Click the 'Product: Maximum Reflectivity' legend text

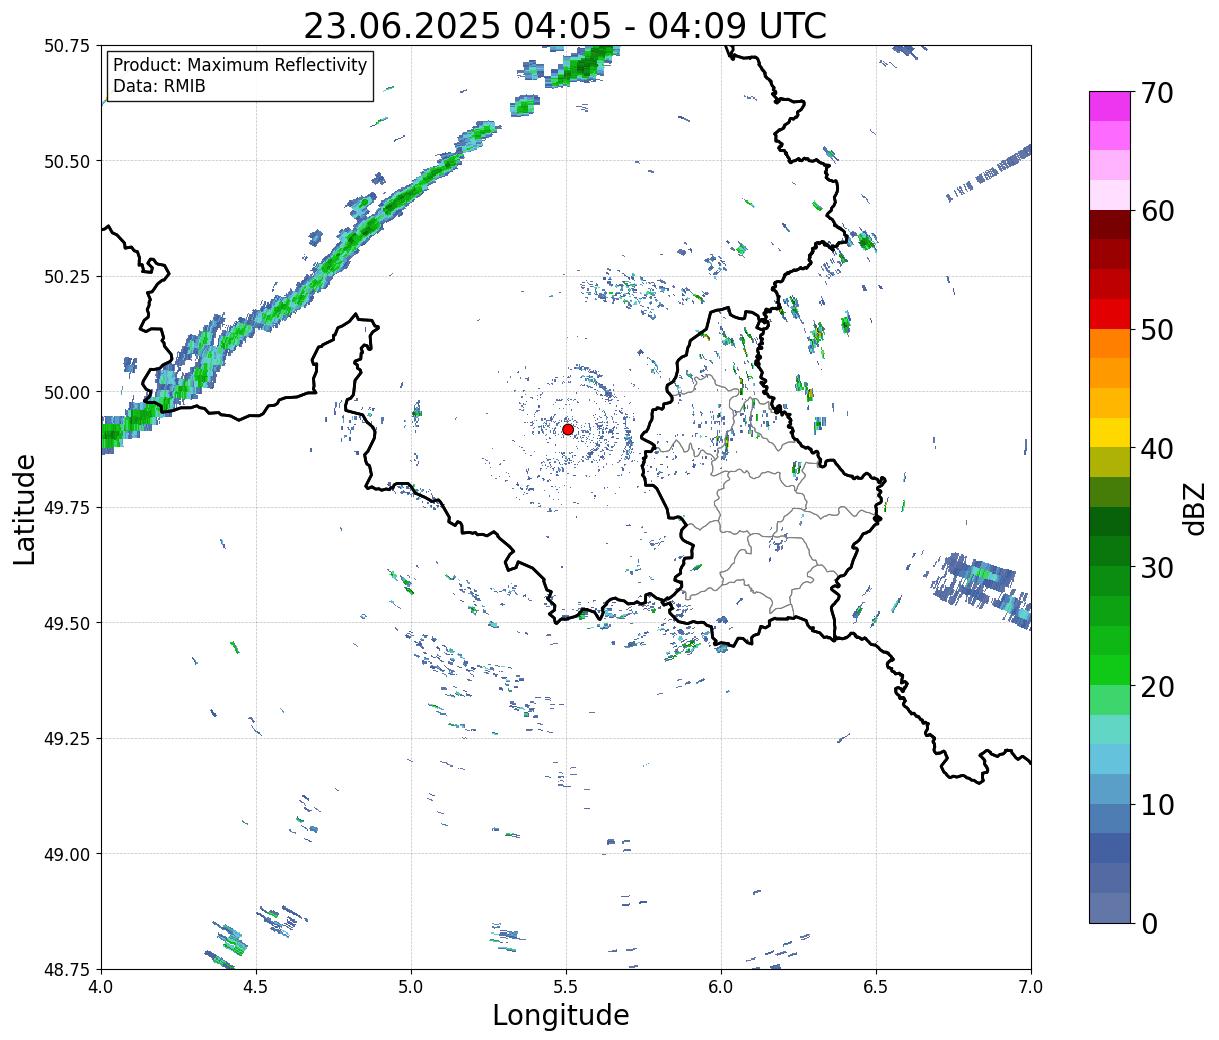pyautogui.click(x=240, y=65)
